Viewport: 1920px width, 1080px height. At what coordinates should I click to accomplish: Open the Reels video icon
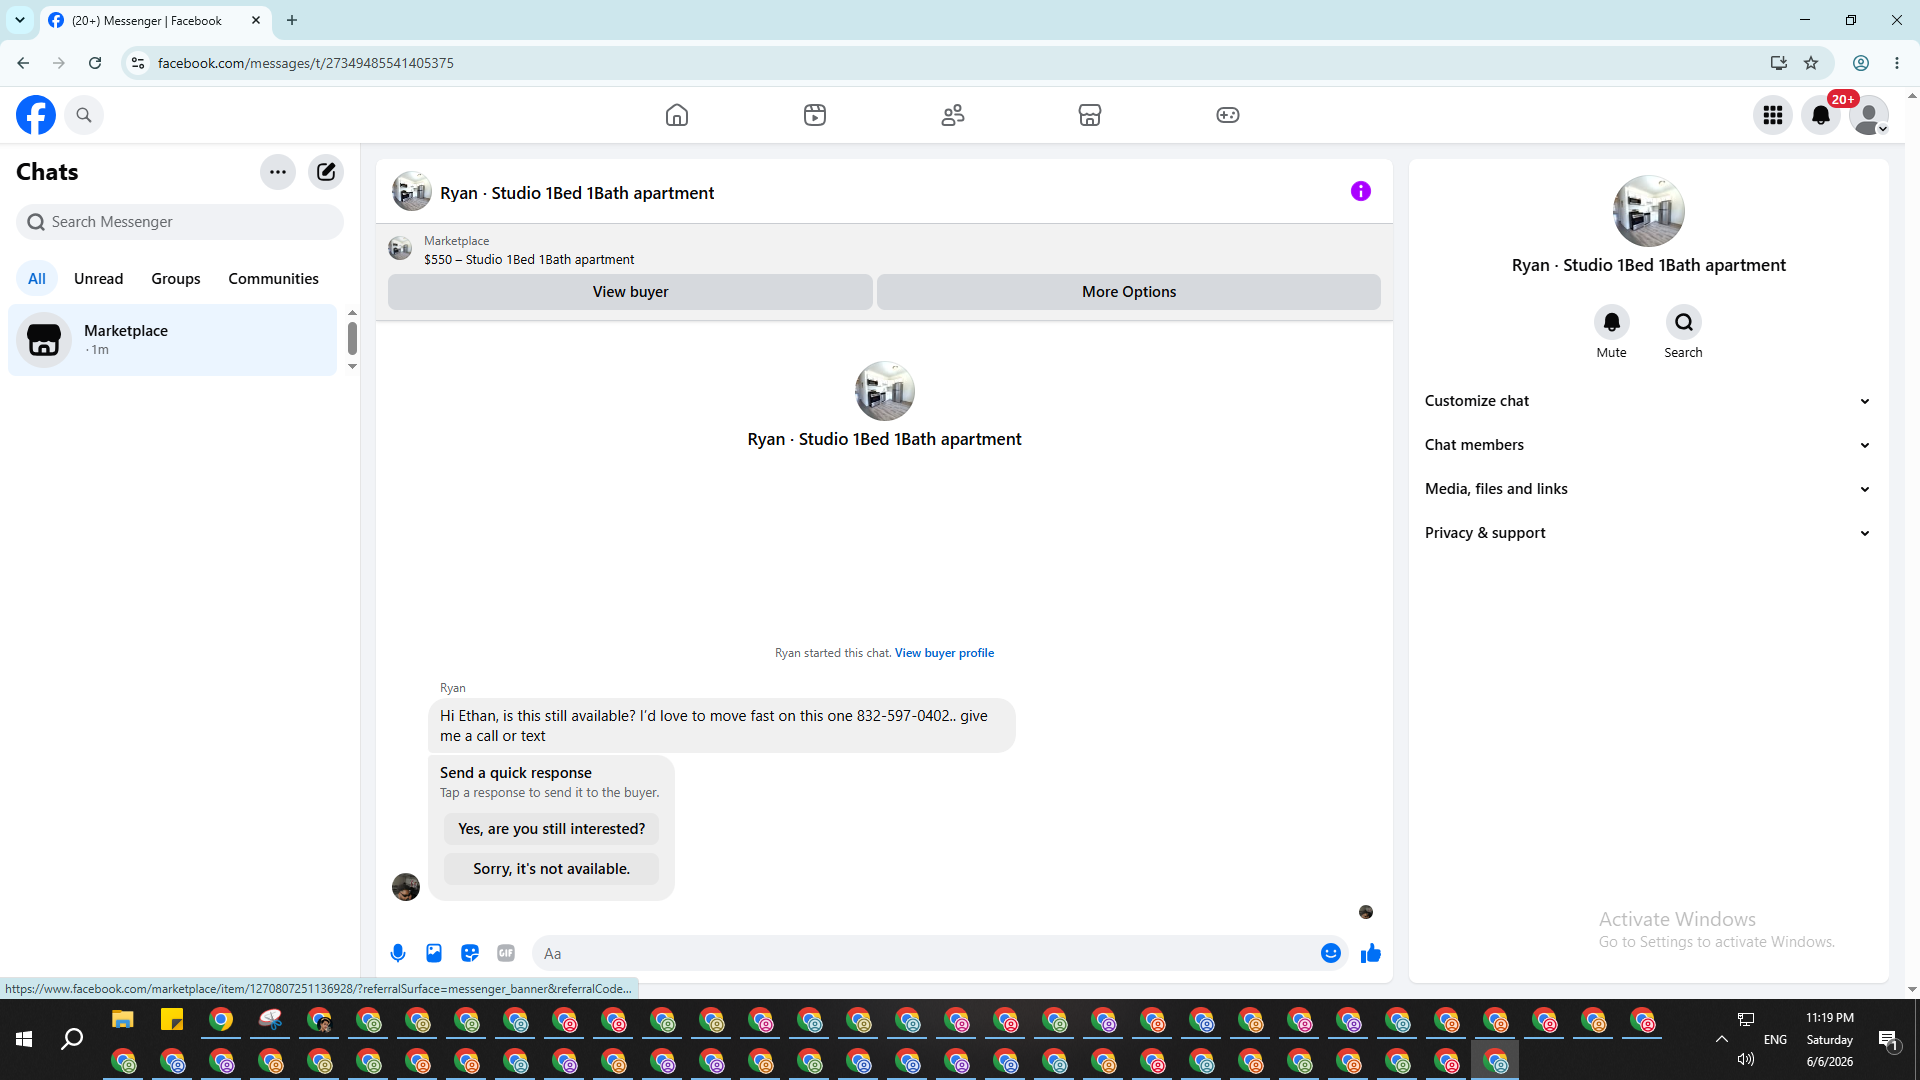815,115
